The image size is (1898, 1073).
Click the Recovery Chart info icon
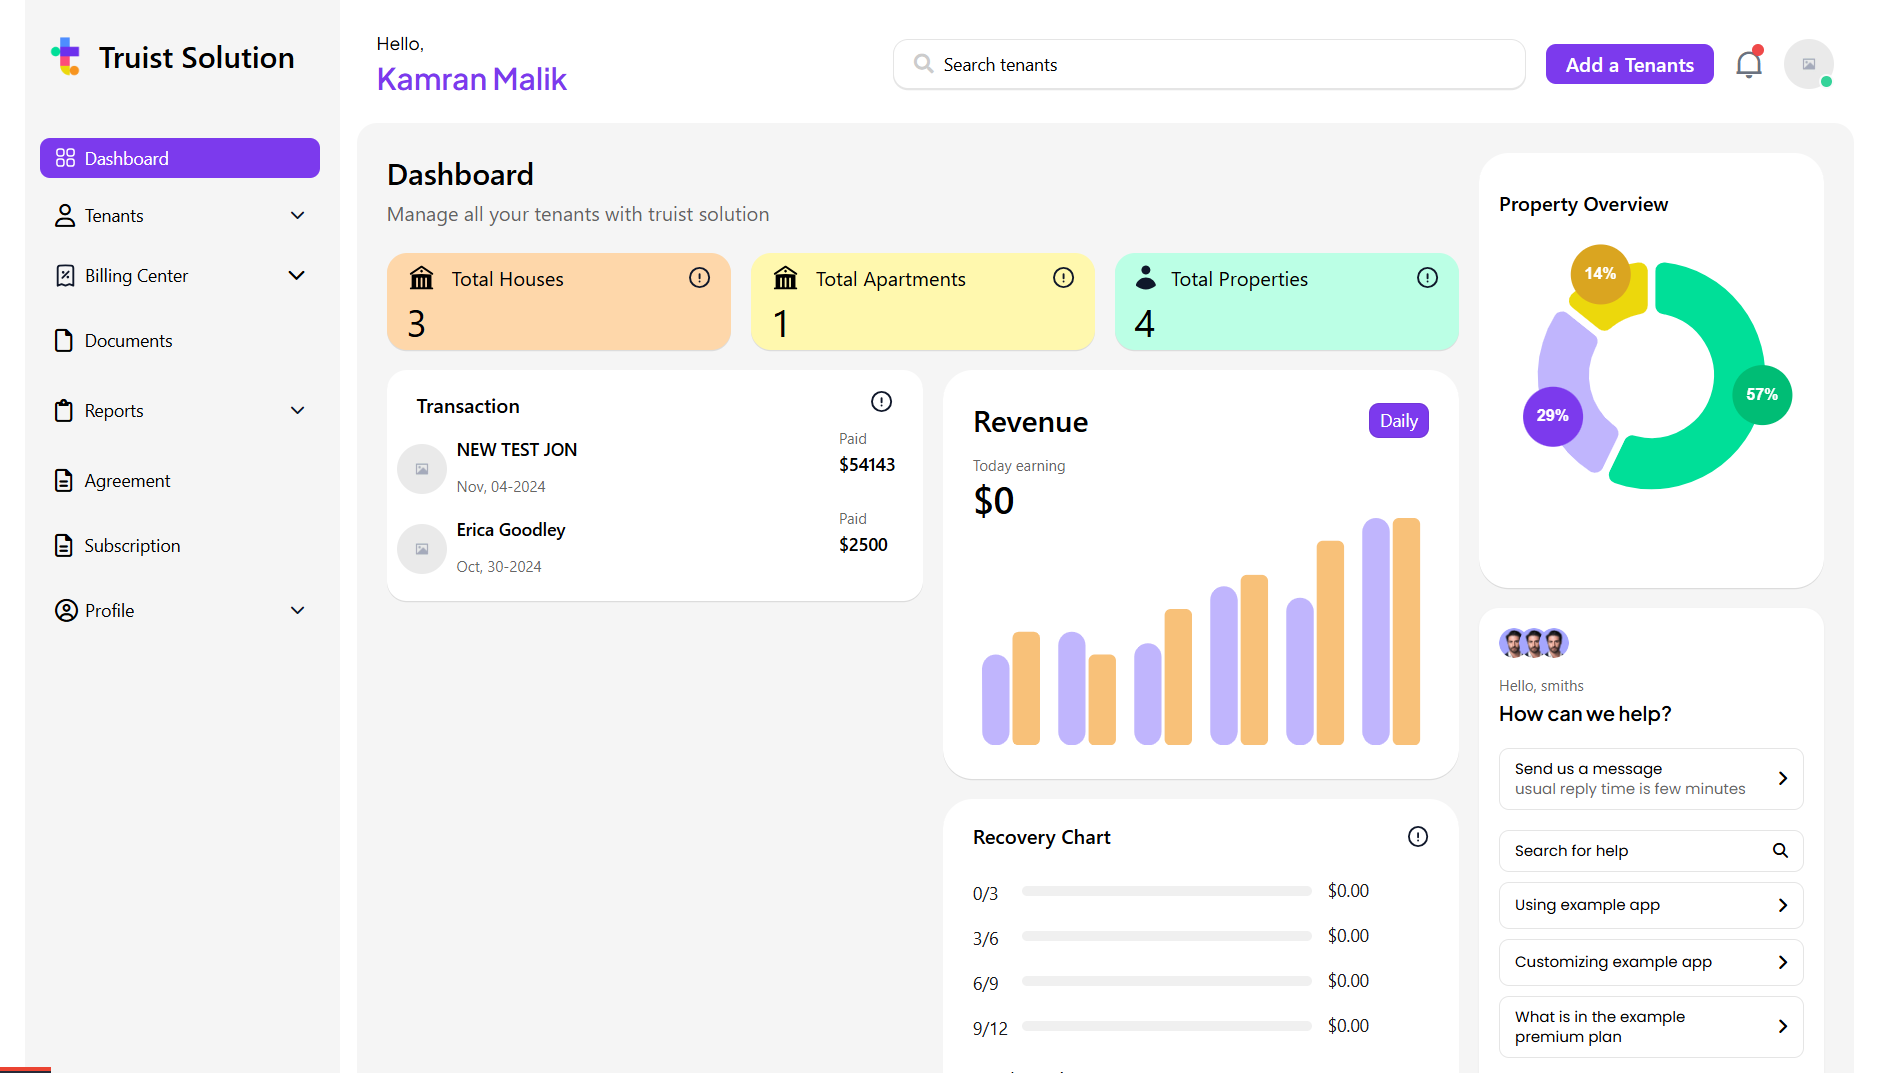click(1417, 837)
